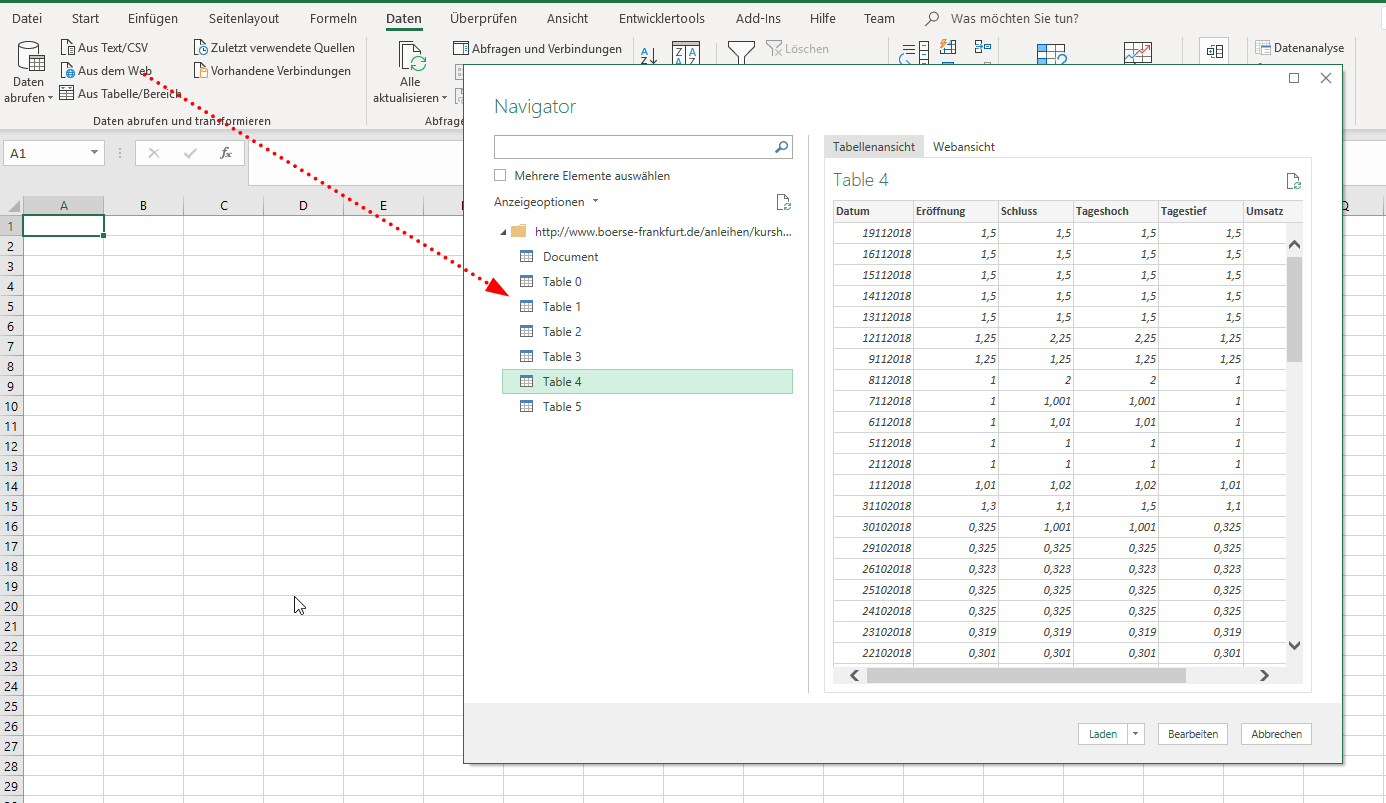Click the Daten abrufen database icon
Screen dimensions: 1386x803
point(29,58)
